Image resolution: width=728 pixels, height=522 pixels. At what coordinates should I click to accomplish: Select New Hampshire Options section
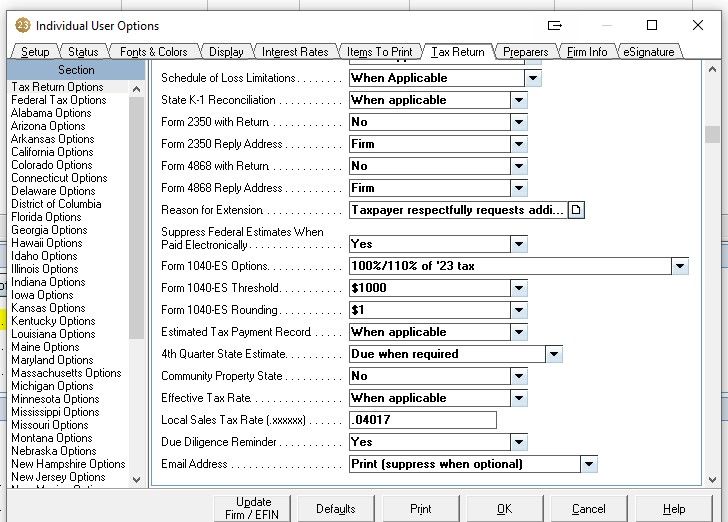(x=68, y=464)
